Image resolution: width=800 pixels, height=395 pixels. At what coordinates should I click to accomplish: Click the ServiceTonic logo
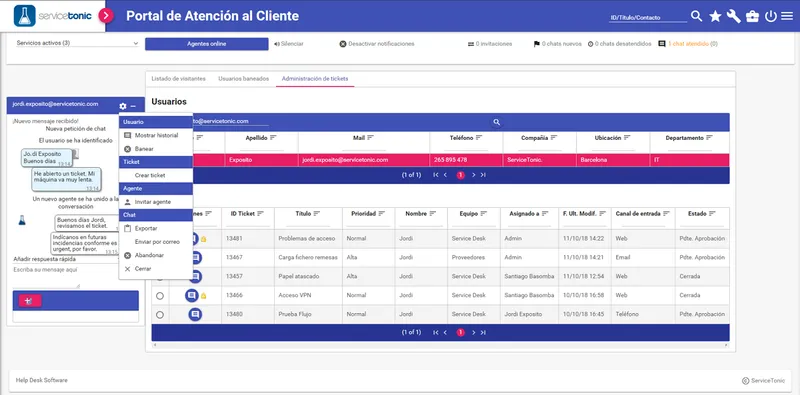[54, 16]
